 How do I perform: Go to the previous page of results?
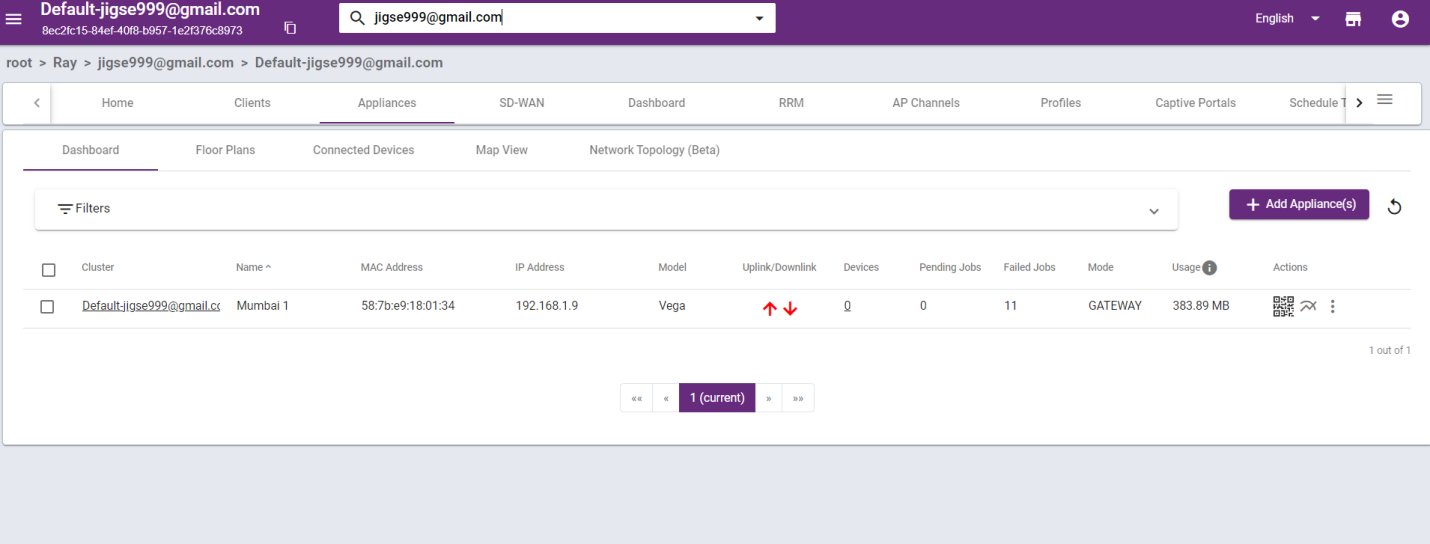click(666, 398)
